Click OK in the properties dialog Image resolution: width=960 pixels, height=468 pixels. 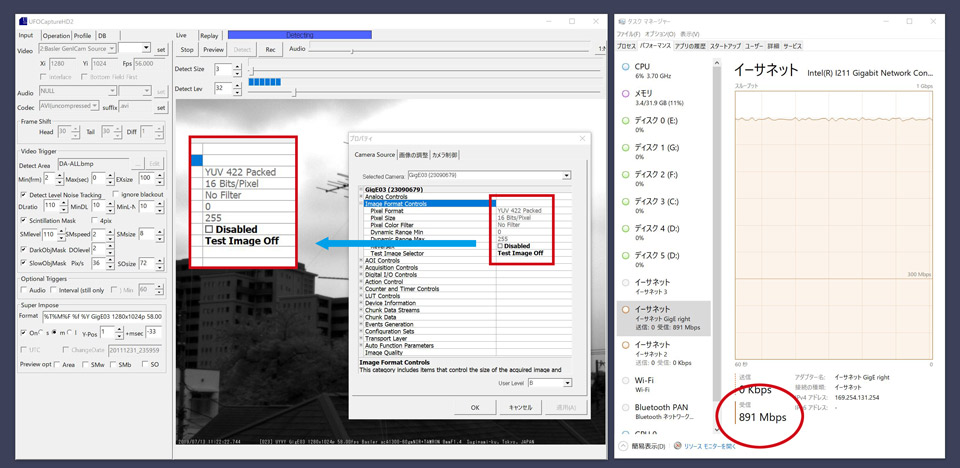[x=475, y=407]
